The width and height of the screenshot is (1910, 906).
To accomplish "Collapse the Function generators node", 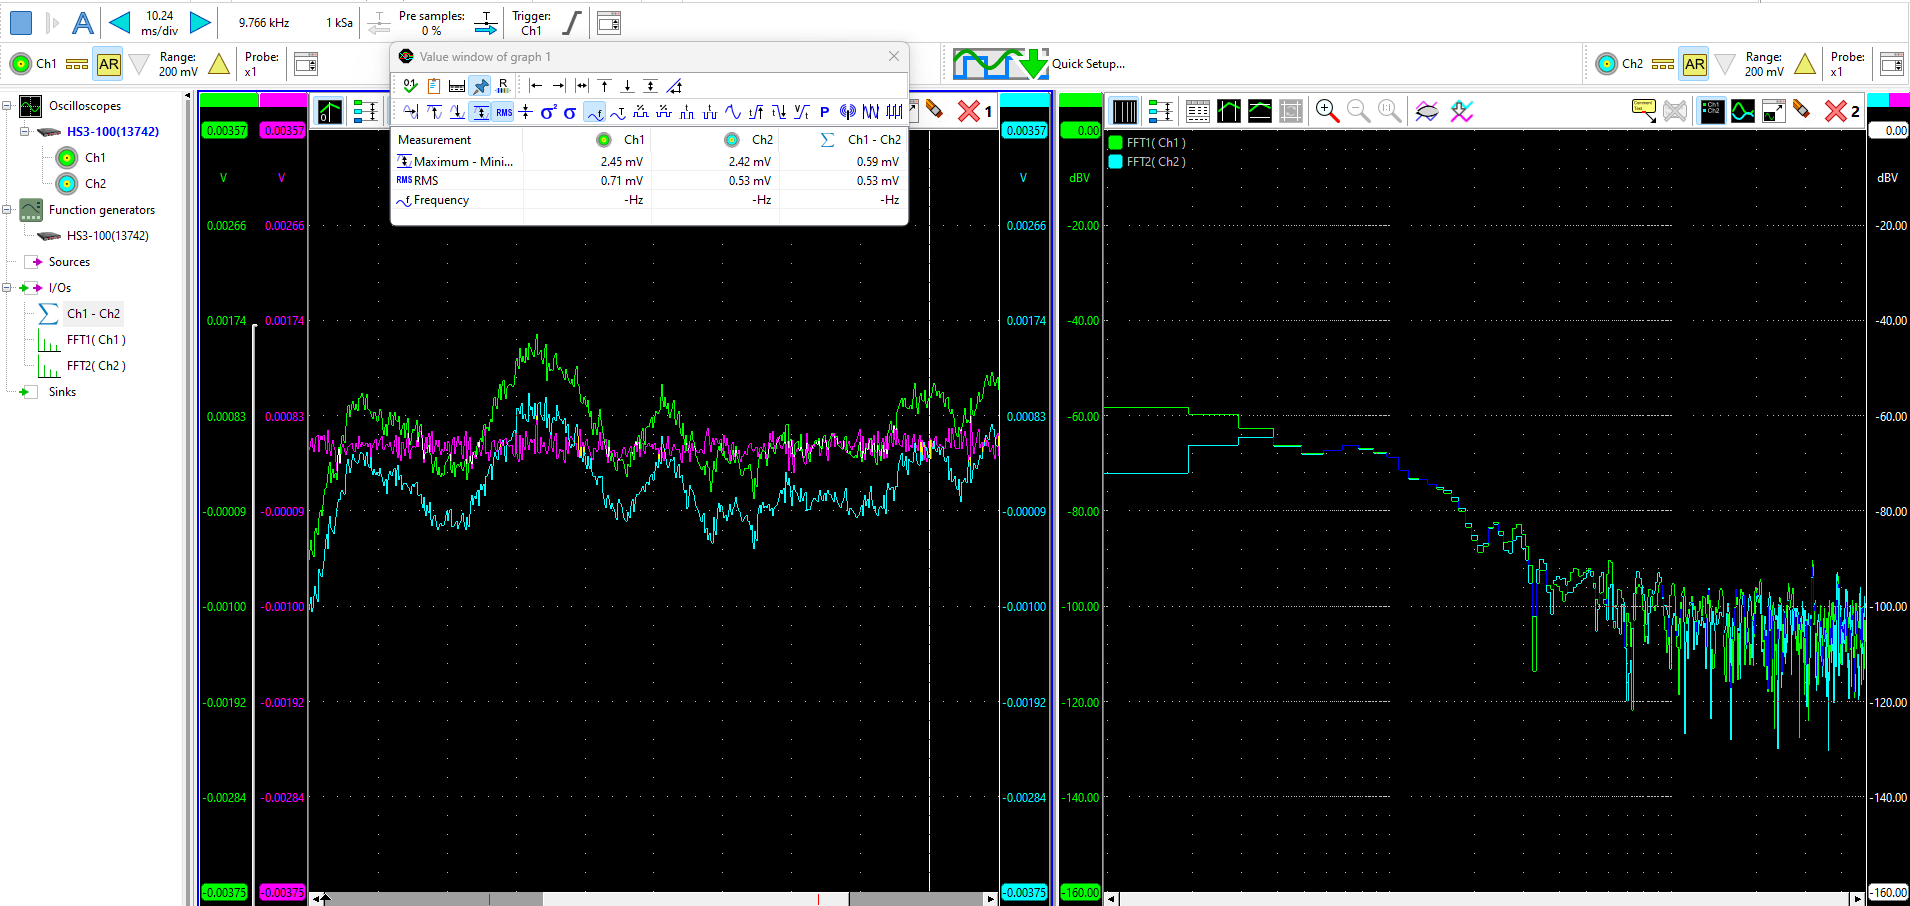I will (x=7, y=210).
